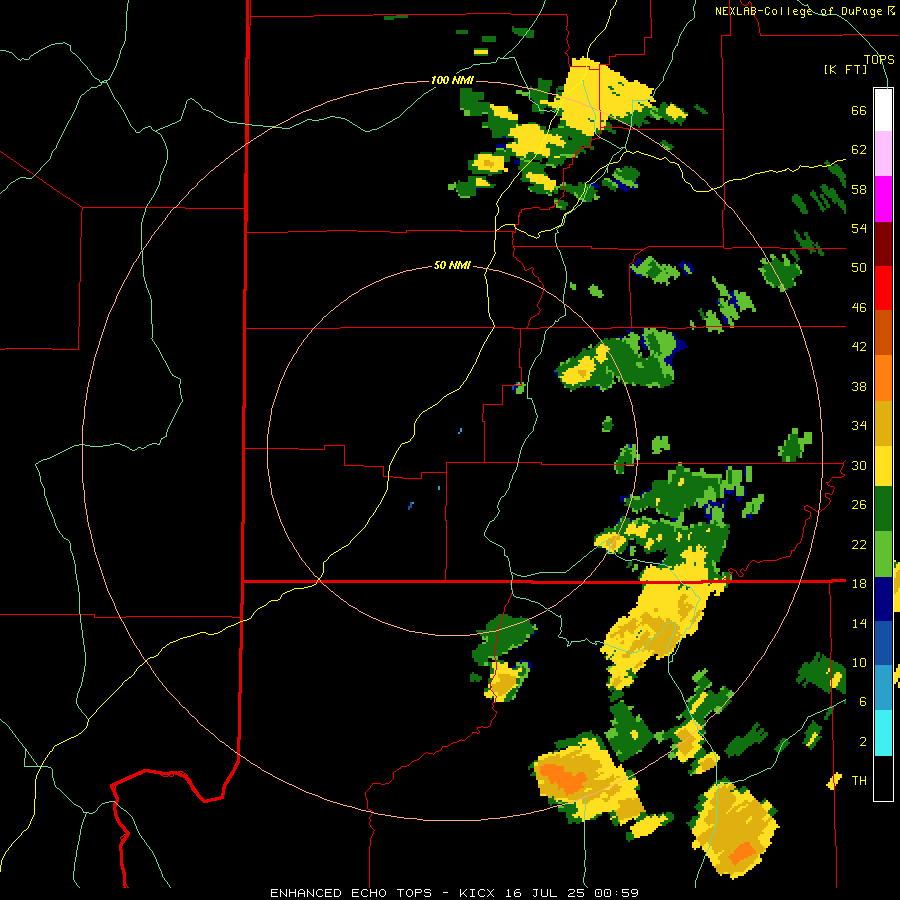Image resolution: width=900 pixels, height=900 pixels.
Task: Click the 18 value on the legend
Action: [x=859, y=583]
